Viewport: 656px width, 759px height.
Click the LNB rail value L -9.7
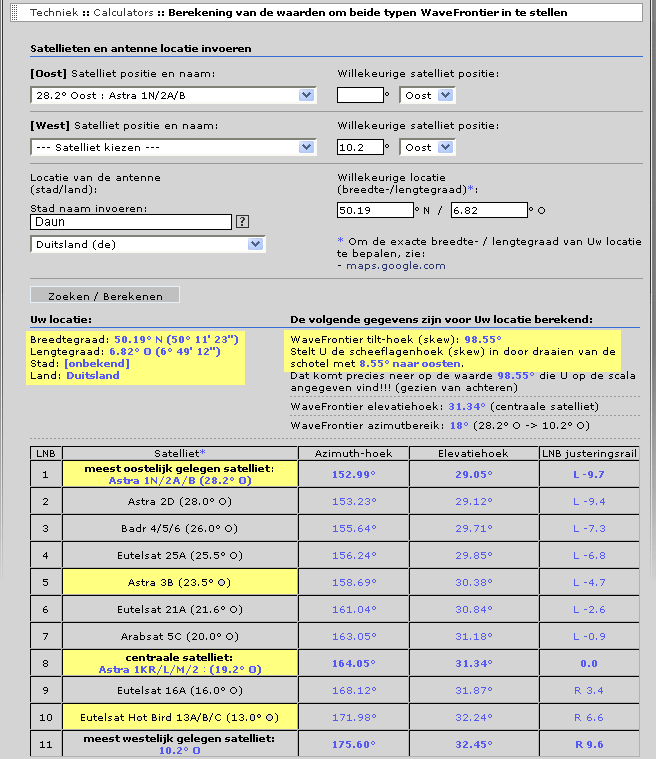click(x=589, y=474)
